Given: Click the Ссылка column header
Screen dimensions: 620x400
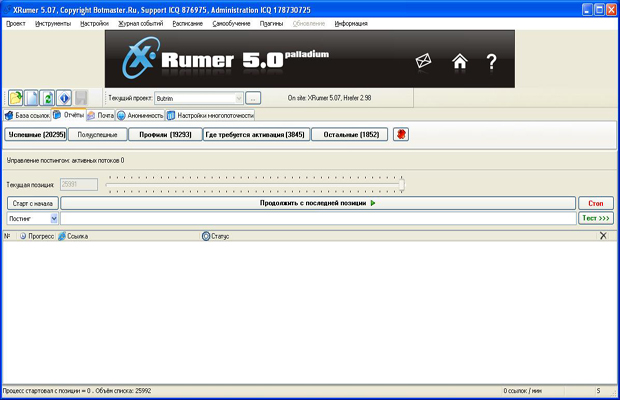Looking at the screenshot, I should (73, 236).
